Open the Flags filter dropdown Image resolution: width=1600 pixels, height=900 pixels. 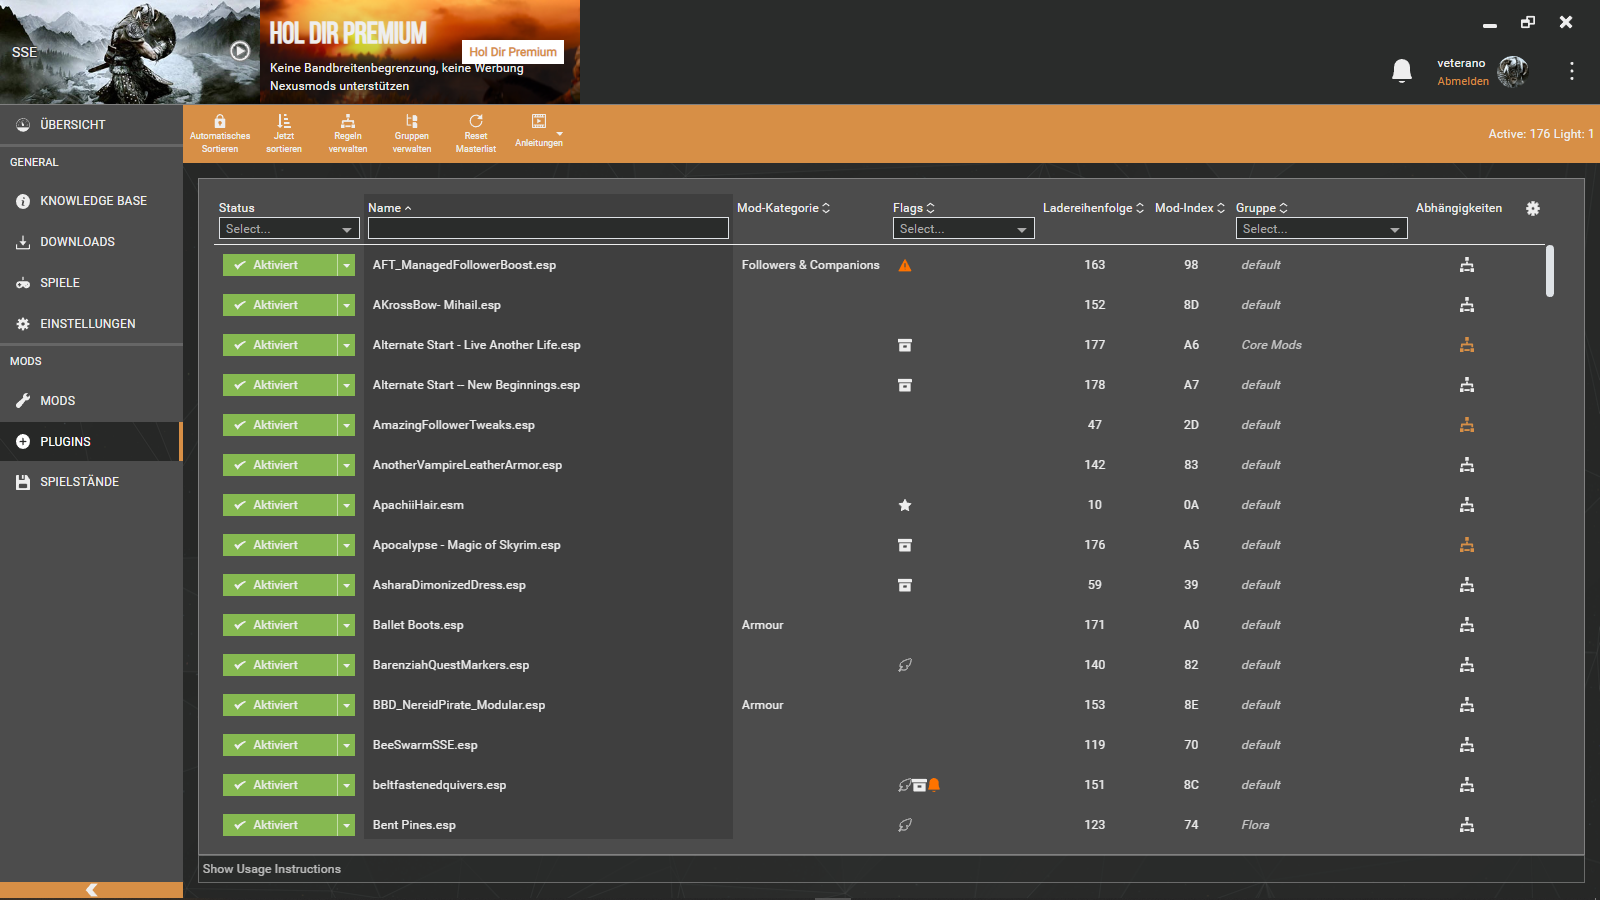click(963, 229)
